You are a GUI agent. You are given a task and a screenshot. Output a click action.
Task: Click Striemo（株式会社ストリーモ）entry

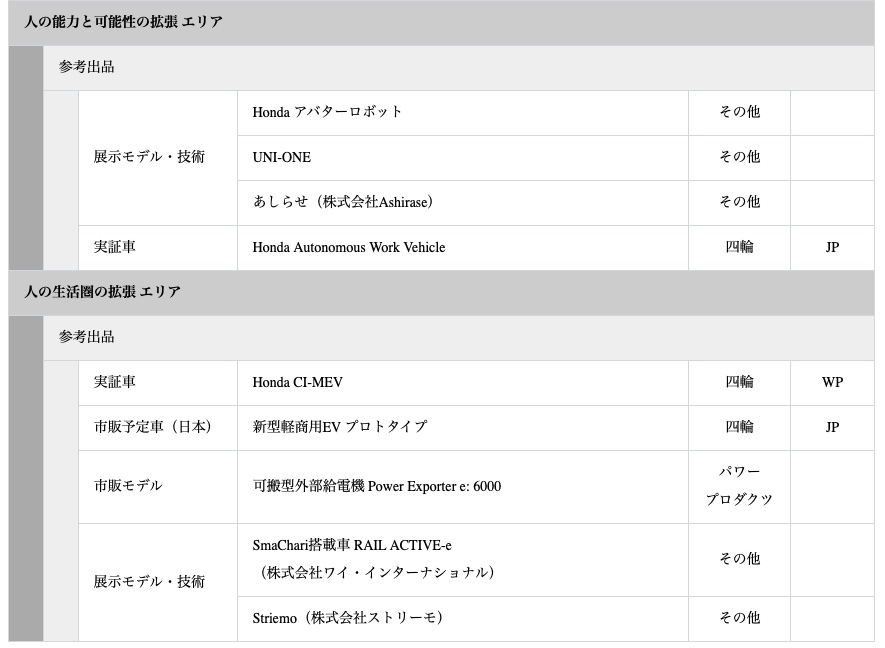tap(347, 618)
